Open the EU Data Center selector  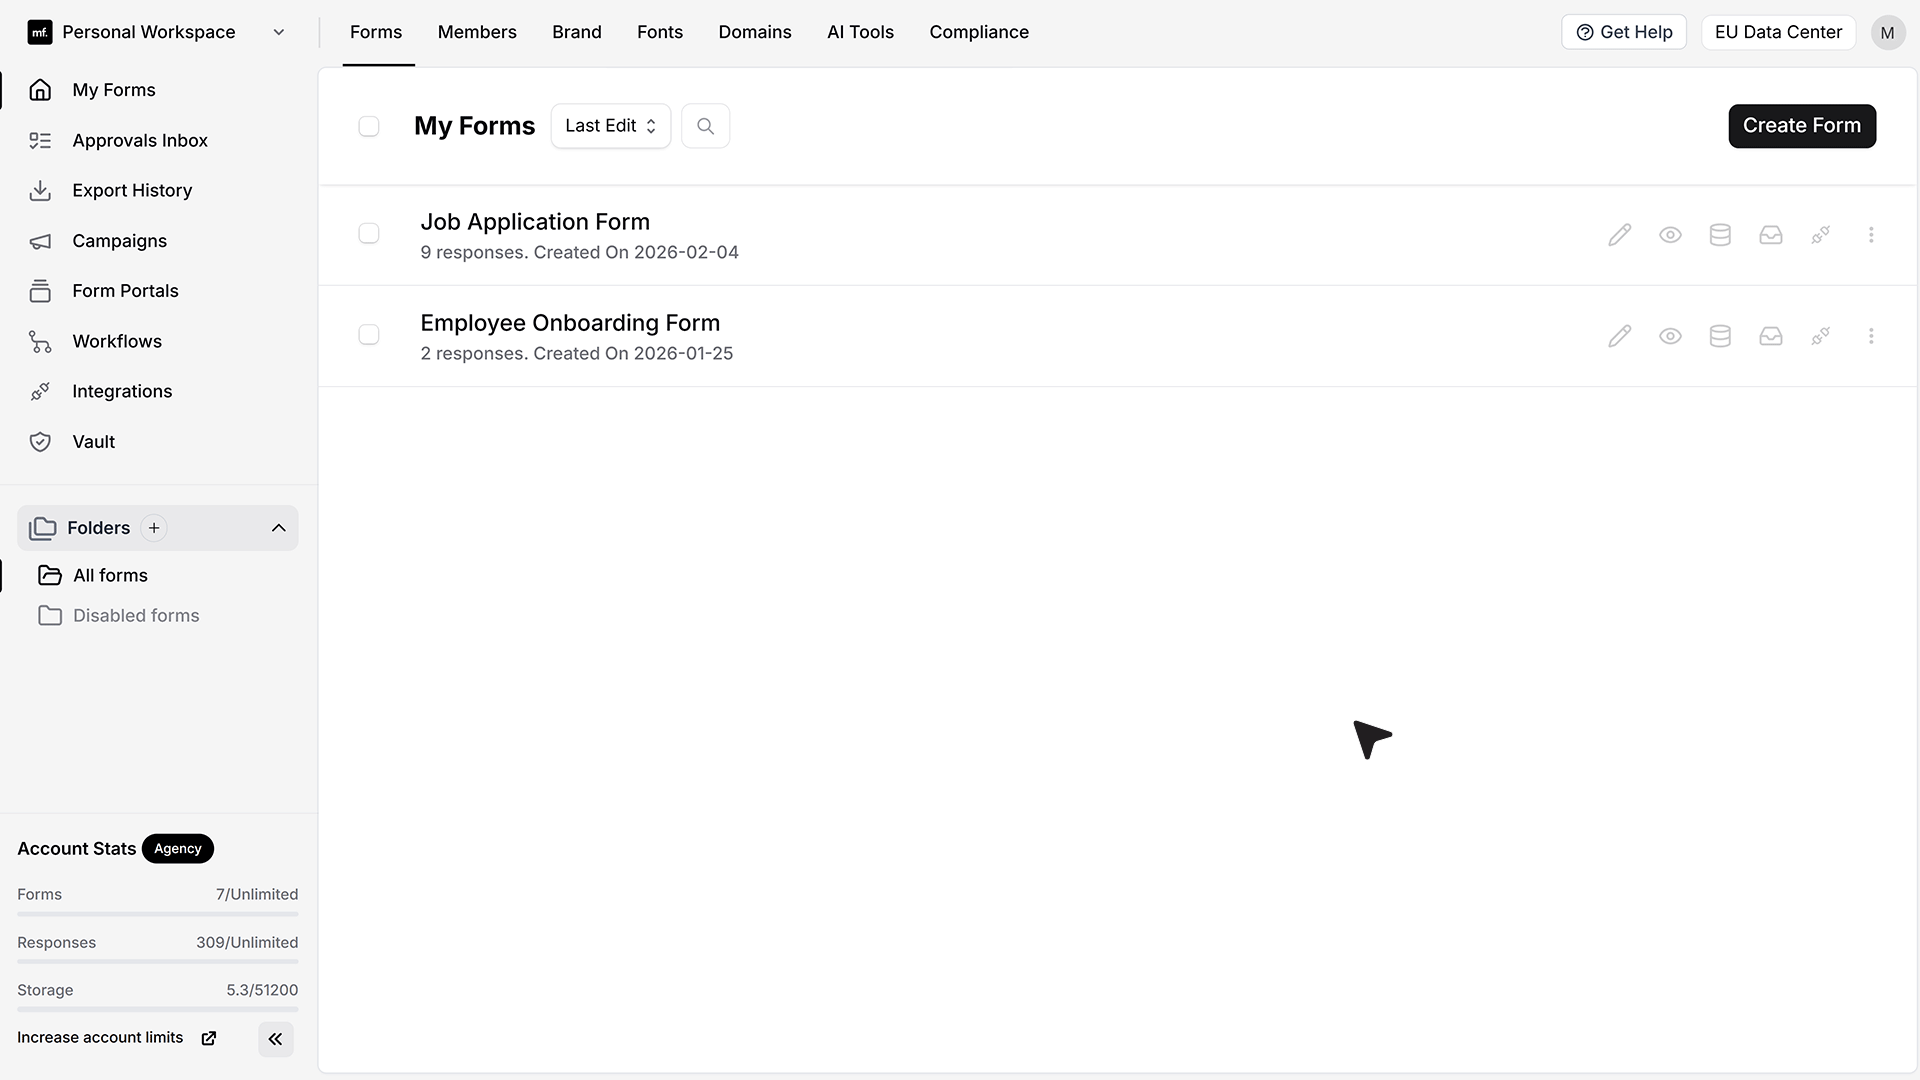point(1778,32)
